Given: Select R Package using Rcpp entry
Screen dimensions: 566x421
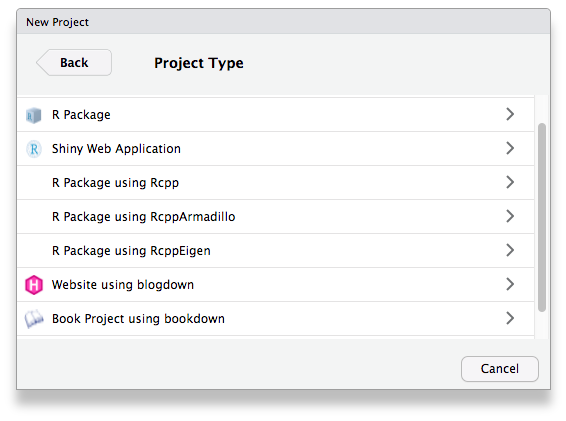Looking at the screenshot, I should click(x=275, y=183).
